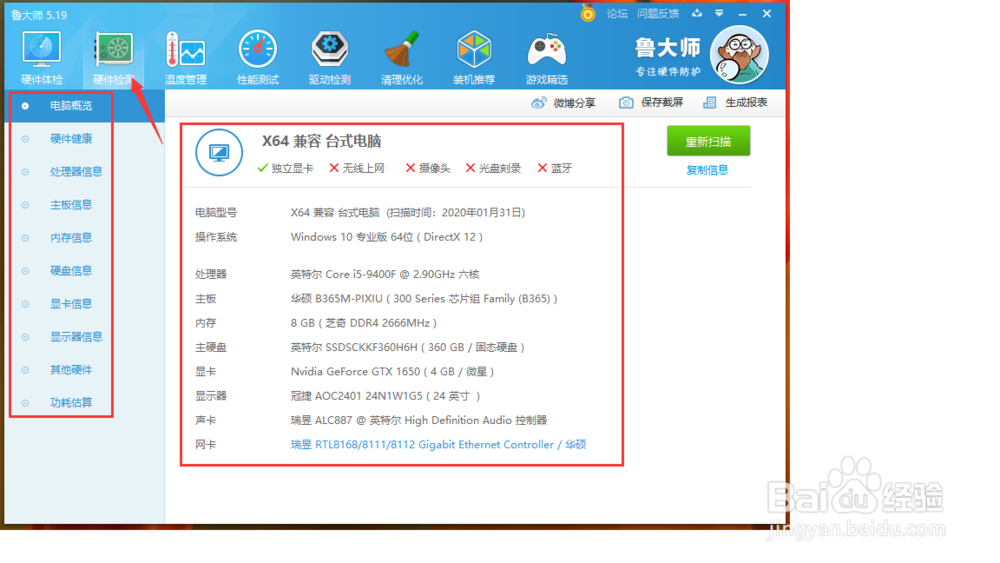This screenshot has height=563, width=1000.
Task: Minimize the 鲁大师 window
Action: [x=742, y=13]
